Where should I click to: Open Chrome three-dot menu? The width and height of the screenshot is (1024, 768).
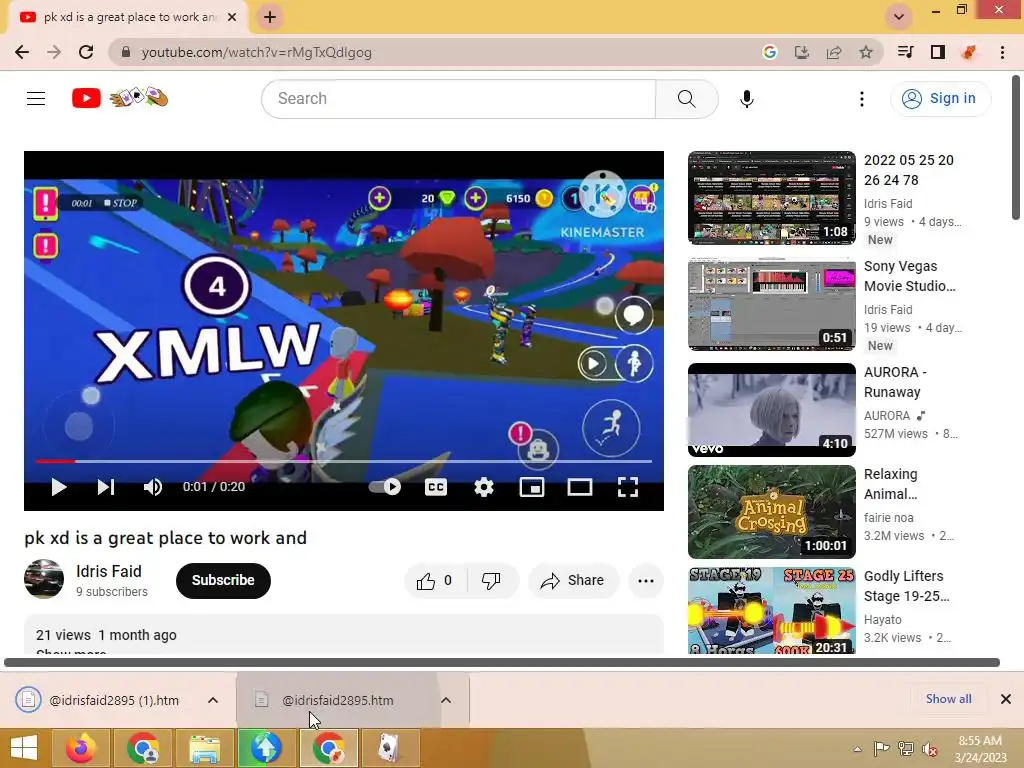(1002, 52)
